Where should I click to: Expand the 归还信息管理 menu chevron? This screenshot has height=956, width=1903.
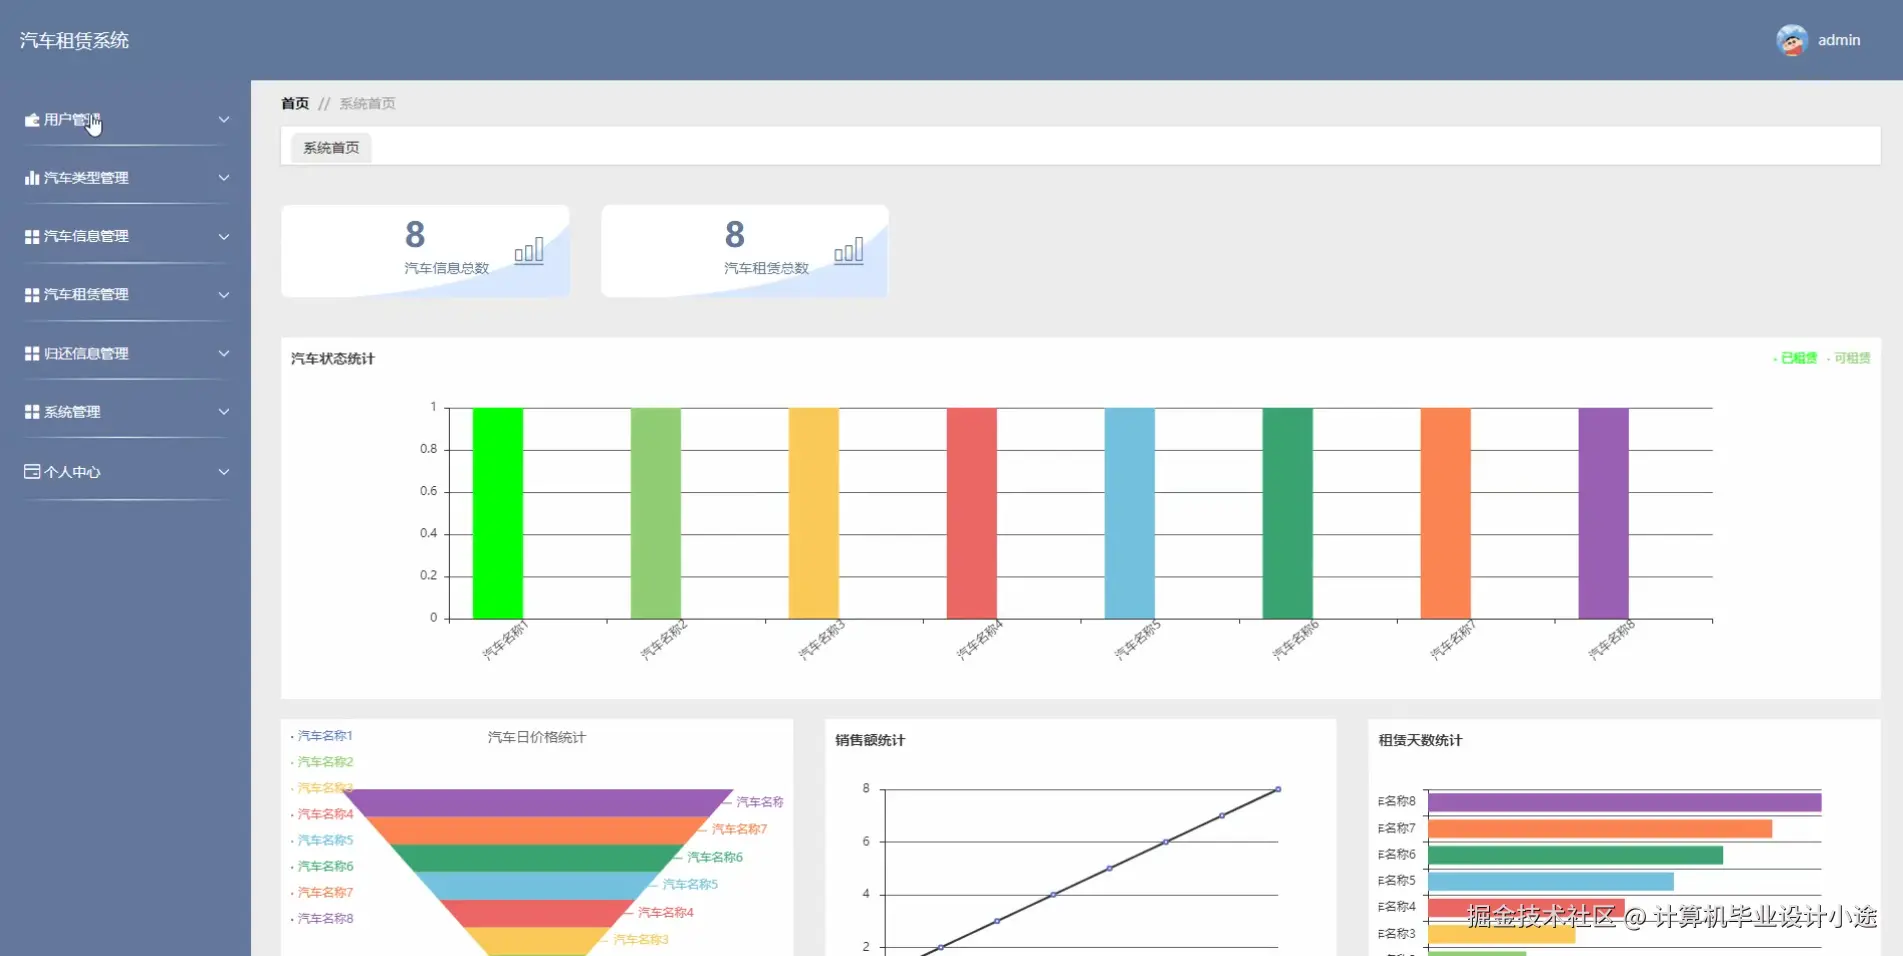click(224, 354)
